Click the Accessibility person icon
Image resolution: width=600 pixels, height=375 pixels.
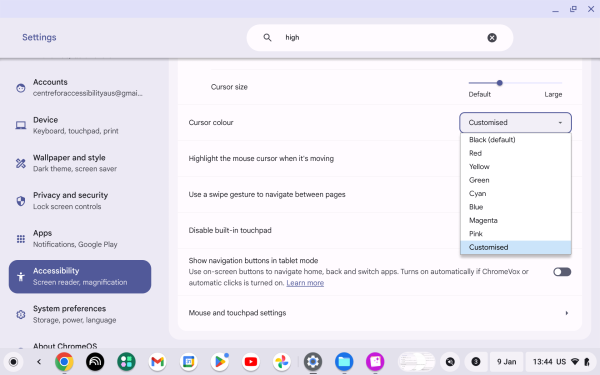point(21,277)
